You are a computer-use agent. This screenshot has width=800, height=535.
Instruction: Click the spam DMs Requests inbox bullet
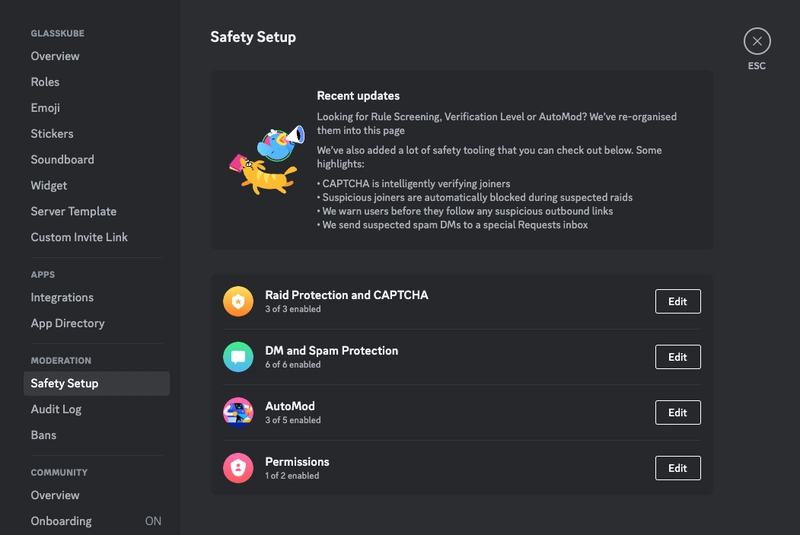point(453,225)
